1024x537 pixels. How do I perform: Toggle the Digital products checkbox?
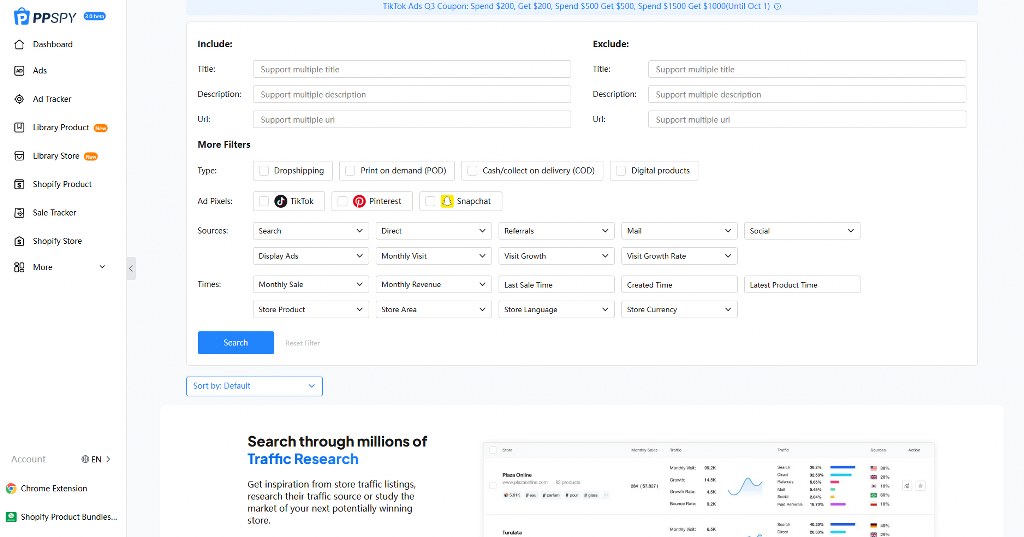(621, 171)
